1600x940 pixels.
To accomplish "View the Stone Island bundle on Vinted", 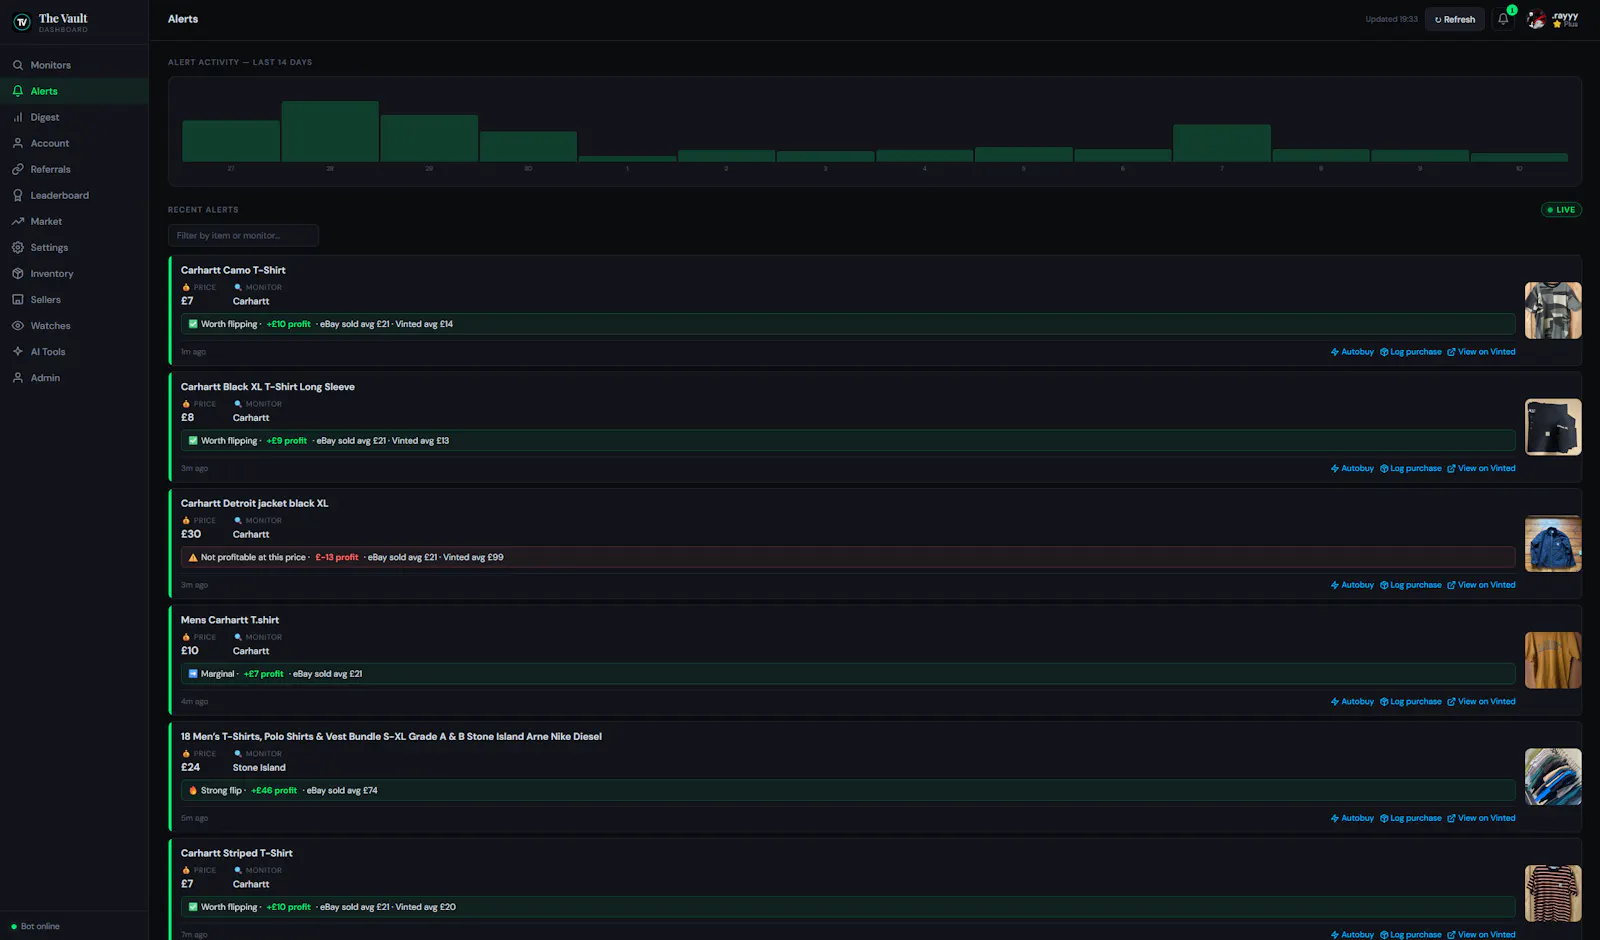I will tap(1481, 818).
